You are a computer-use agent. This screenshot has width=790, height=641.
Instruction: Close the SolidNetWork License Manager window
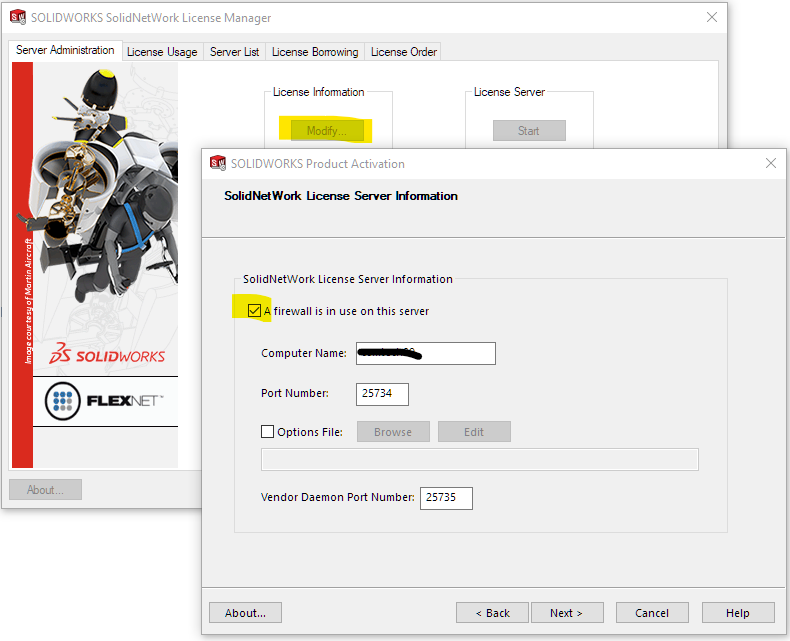coord(712,17)
